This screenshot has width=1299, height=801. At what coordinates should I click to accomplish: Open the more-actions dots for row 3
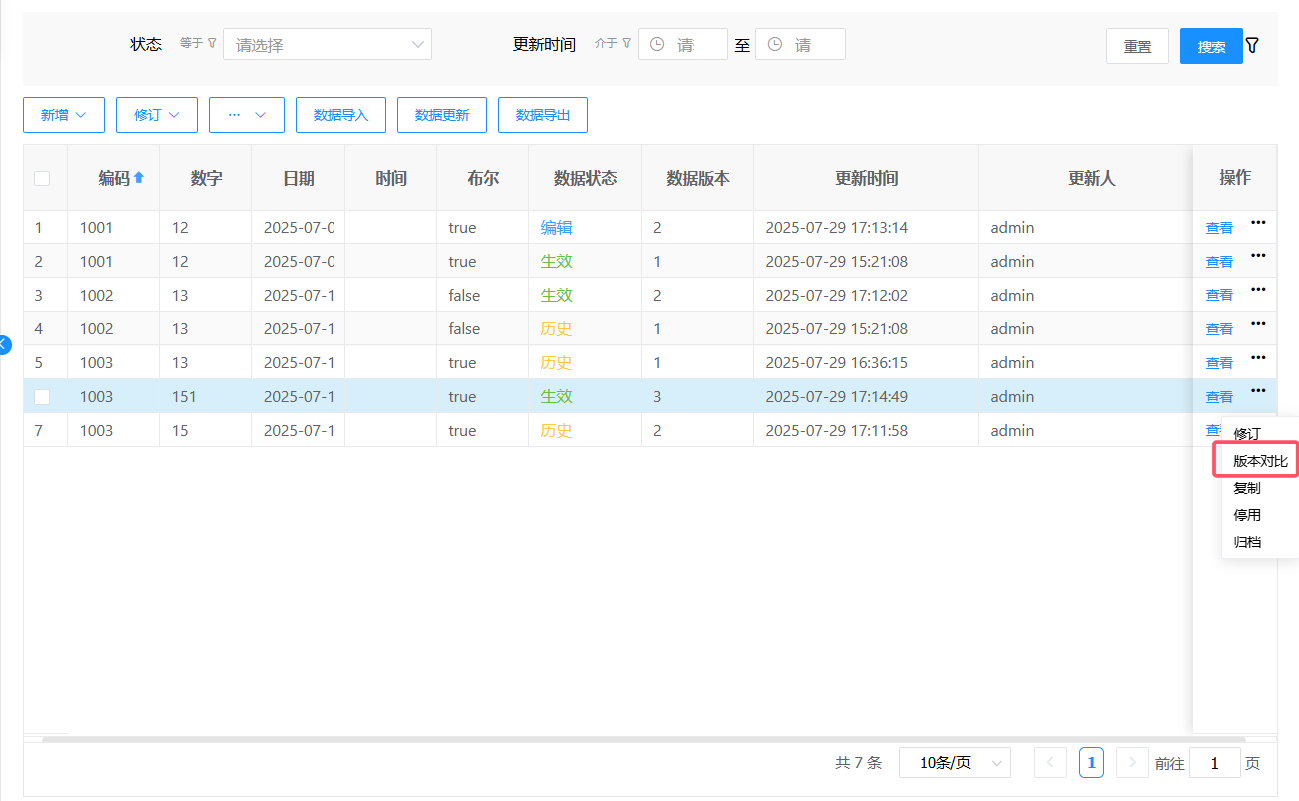point(1258,290)
